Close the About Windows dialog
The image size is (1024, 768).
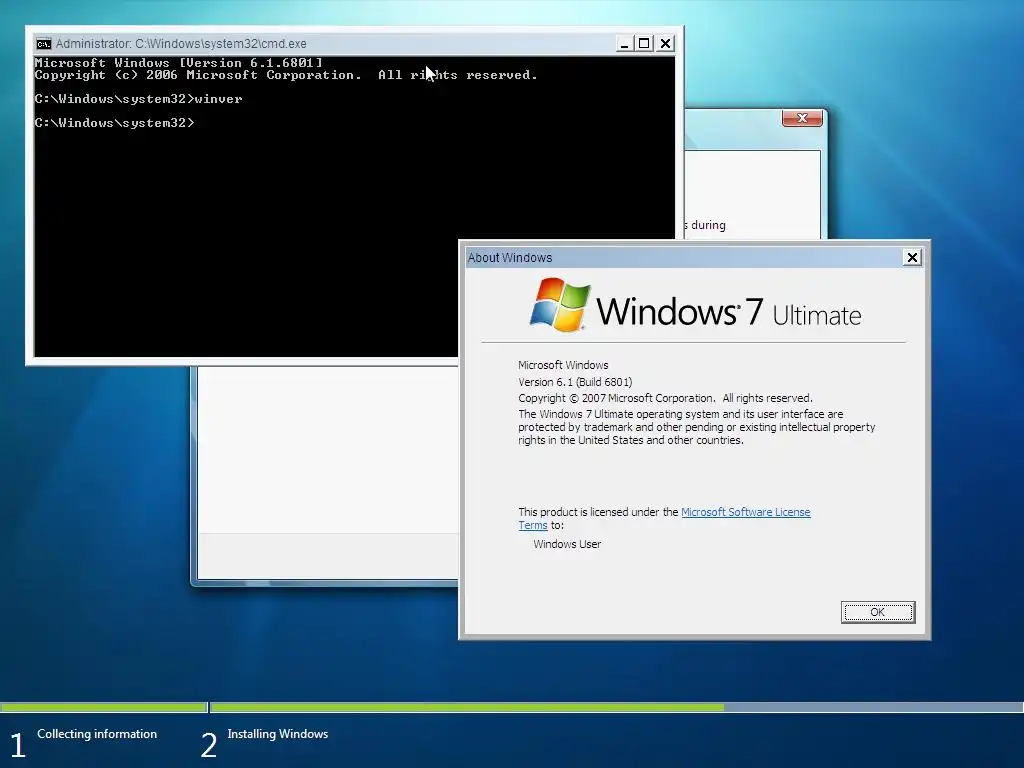[x=912, y=257]
